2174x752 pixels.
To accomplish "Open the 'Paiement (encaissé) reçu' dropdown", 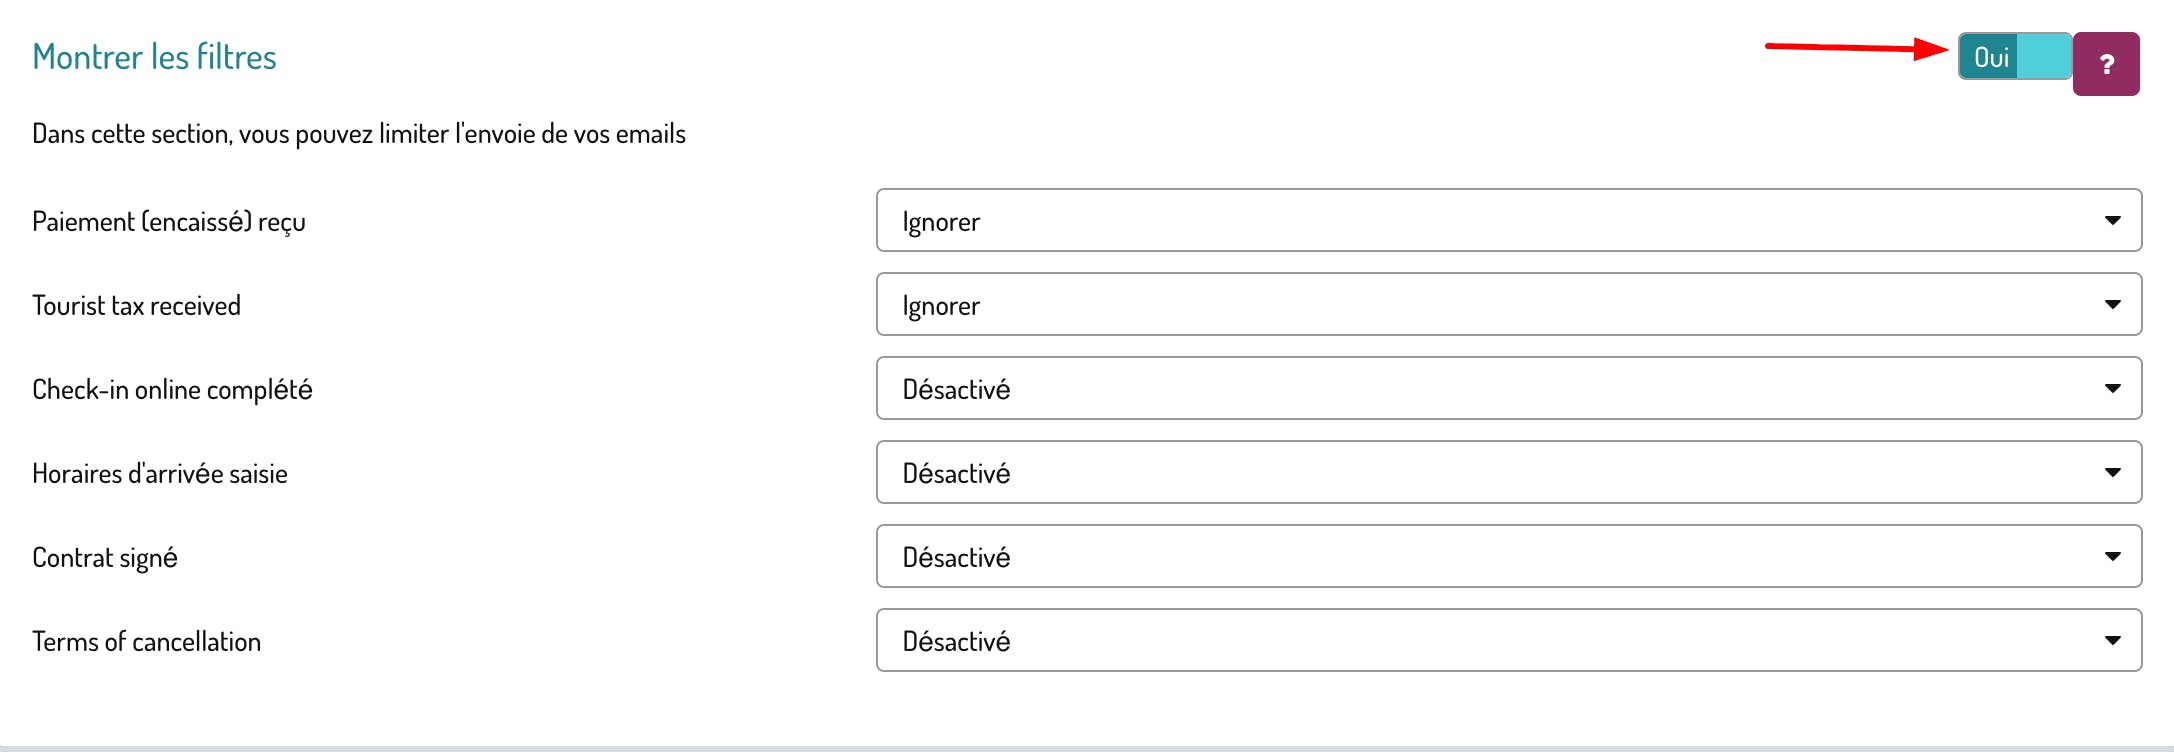I will coord(1508,220).
